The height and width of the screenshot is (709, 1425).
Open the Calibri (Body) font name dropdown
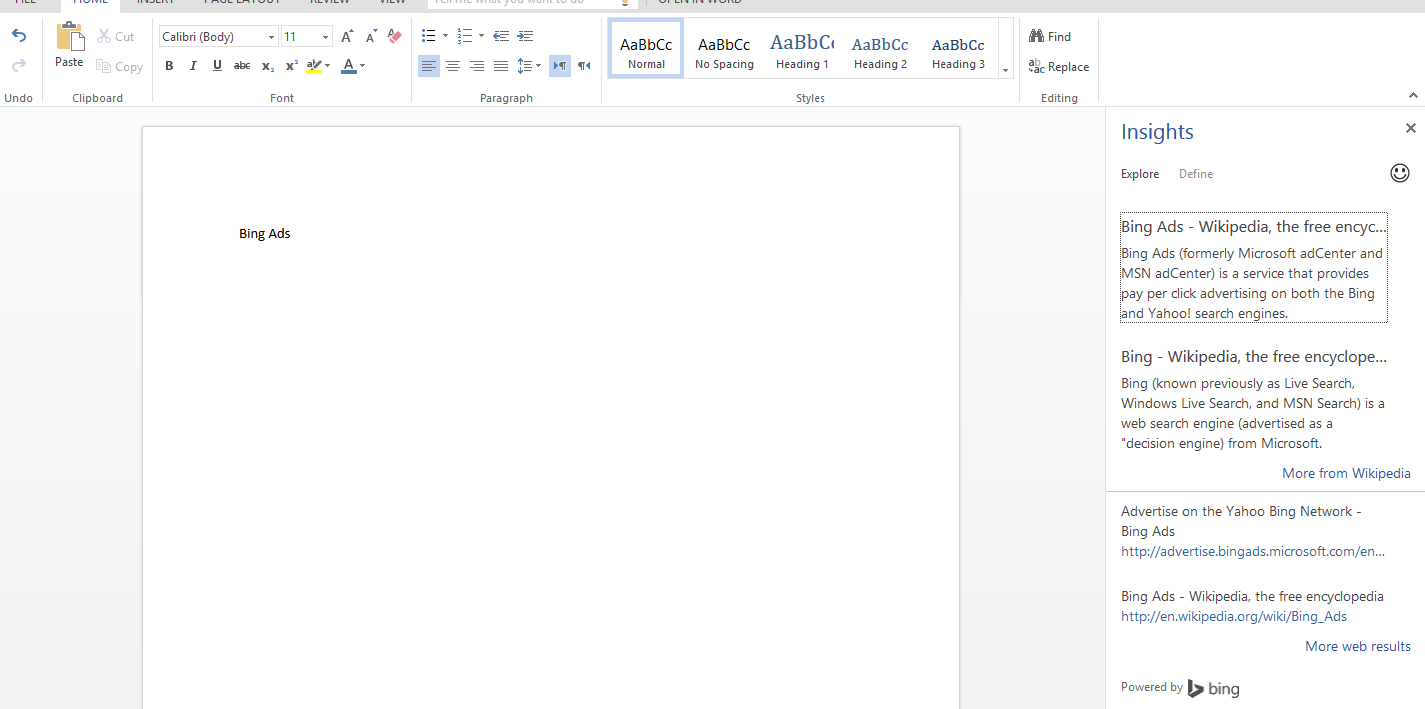[271, 37]
